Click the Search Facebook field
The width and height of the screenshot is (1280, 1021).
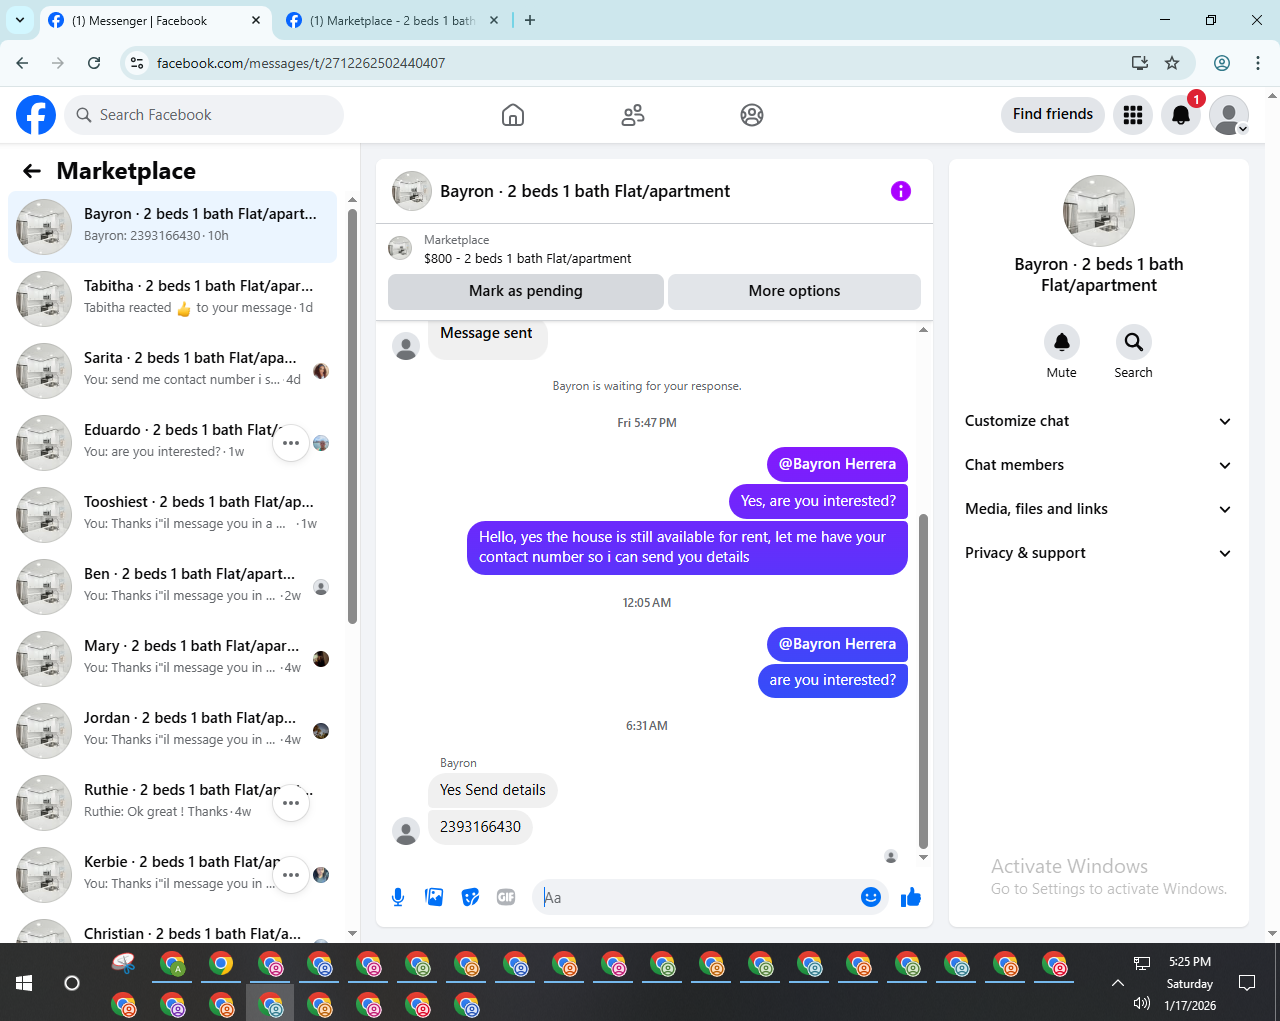pyautogui.click(x=204, y=115)
